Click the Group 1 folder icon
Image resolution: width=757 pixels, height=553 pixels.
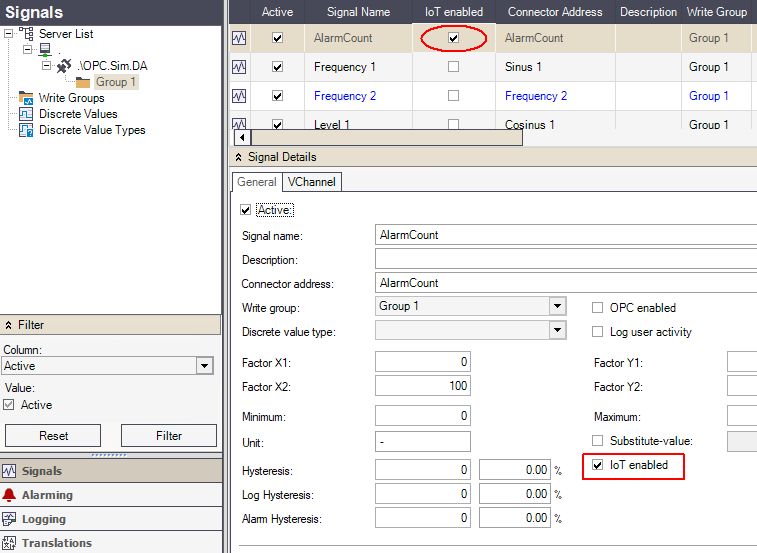[x=83, y=82]
